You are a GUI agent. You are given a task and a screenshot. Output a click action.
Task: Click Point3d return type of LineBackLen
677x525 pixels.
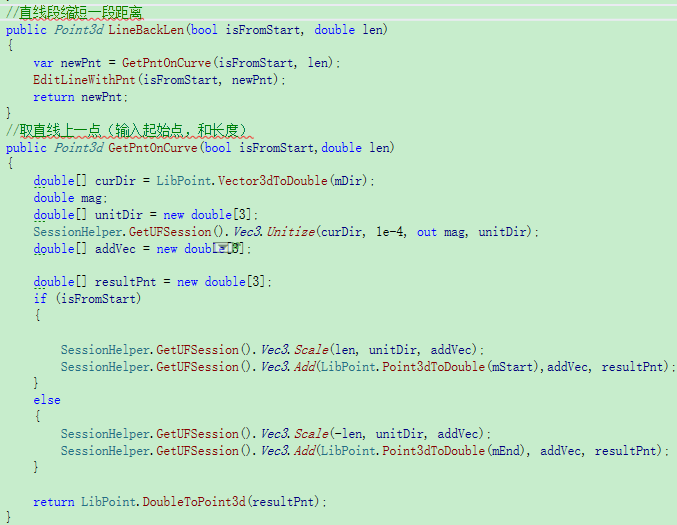click(79, 30)
